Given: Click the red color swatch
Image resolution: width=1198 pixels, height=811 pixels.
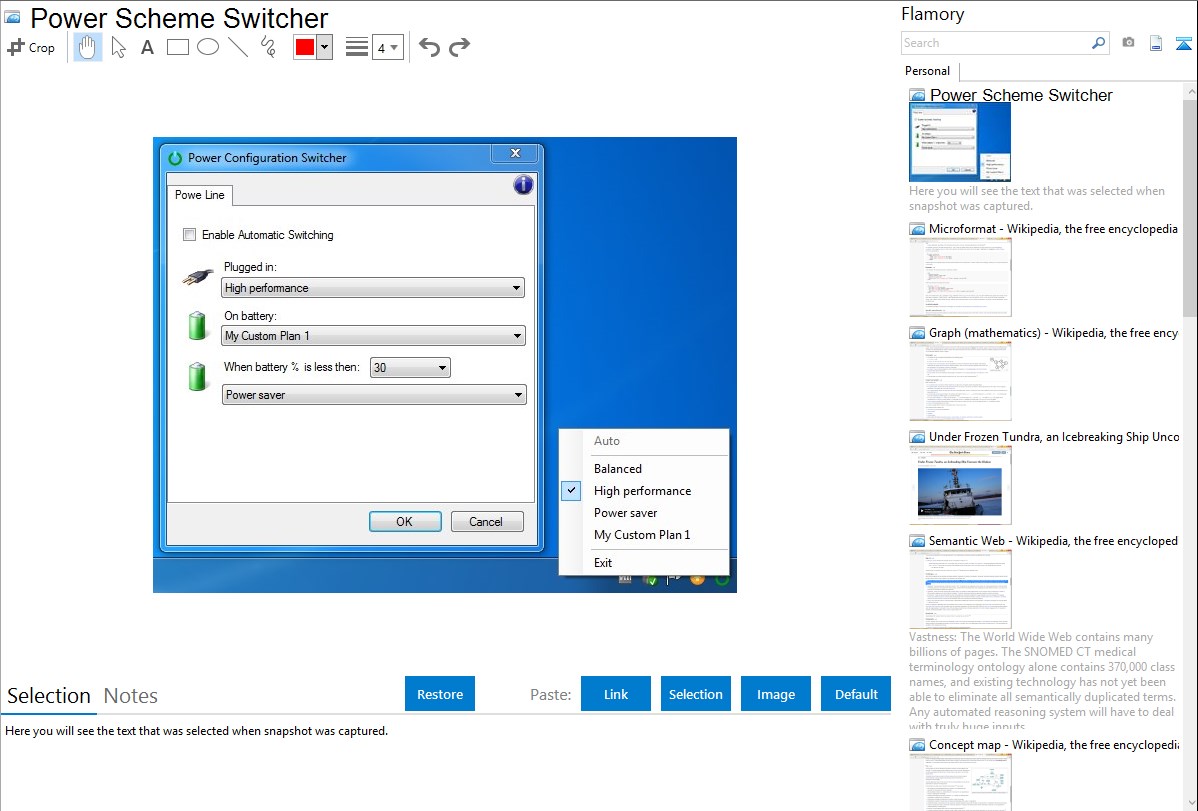Looking at the screenshot, I should coord(305,47).
